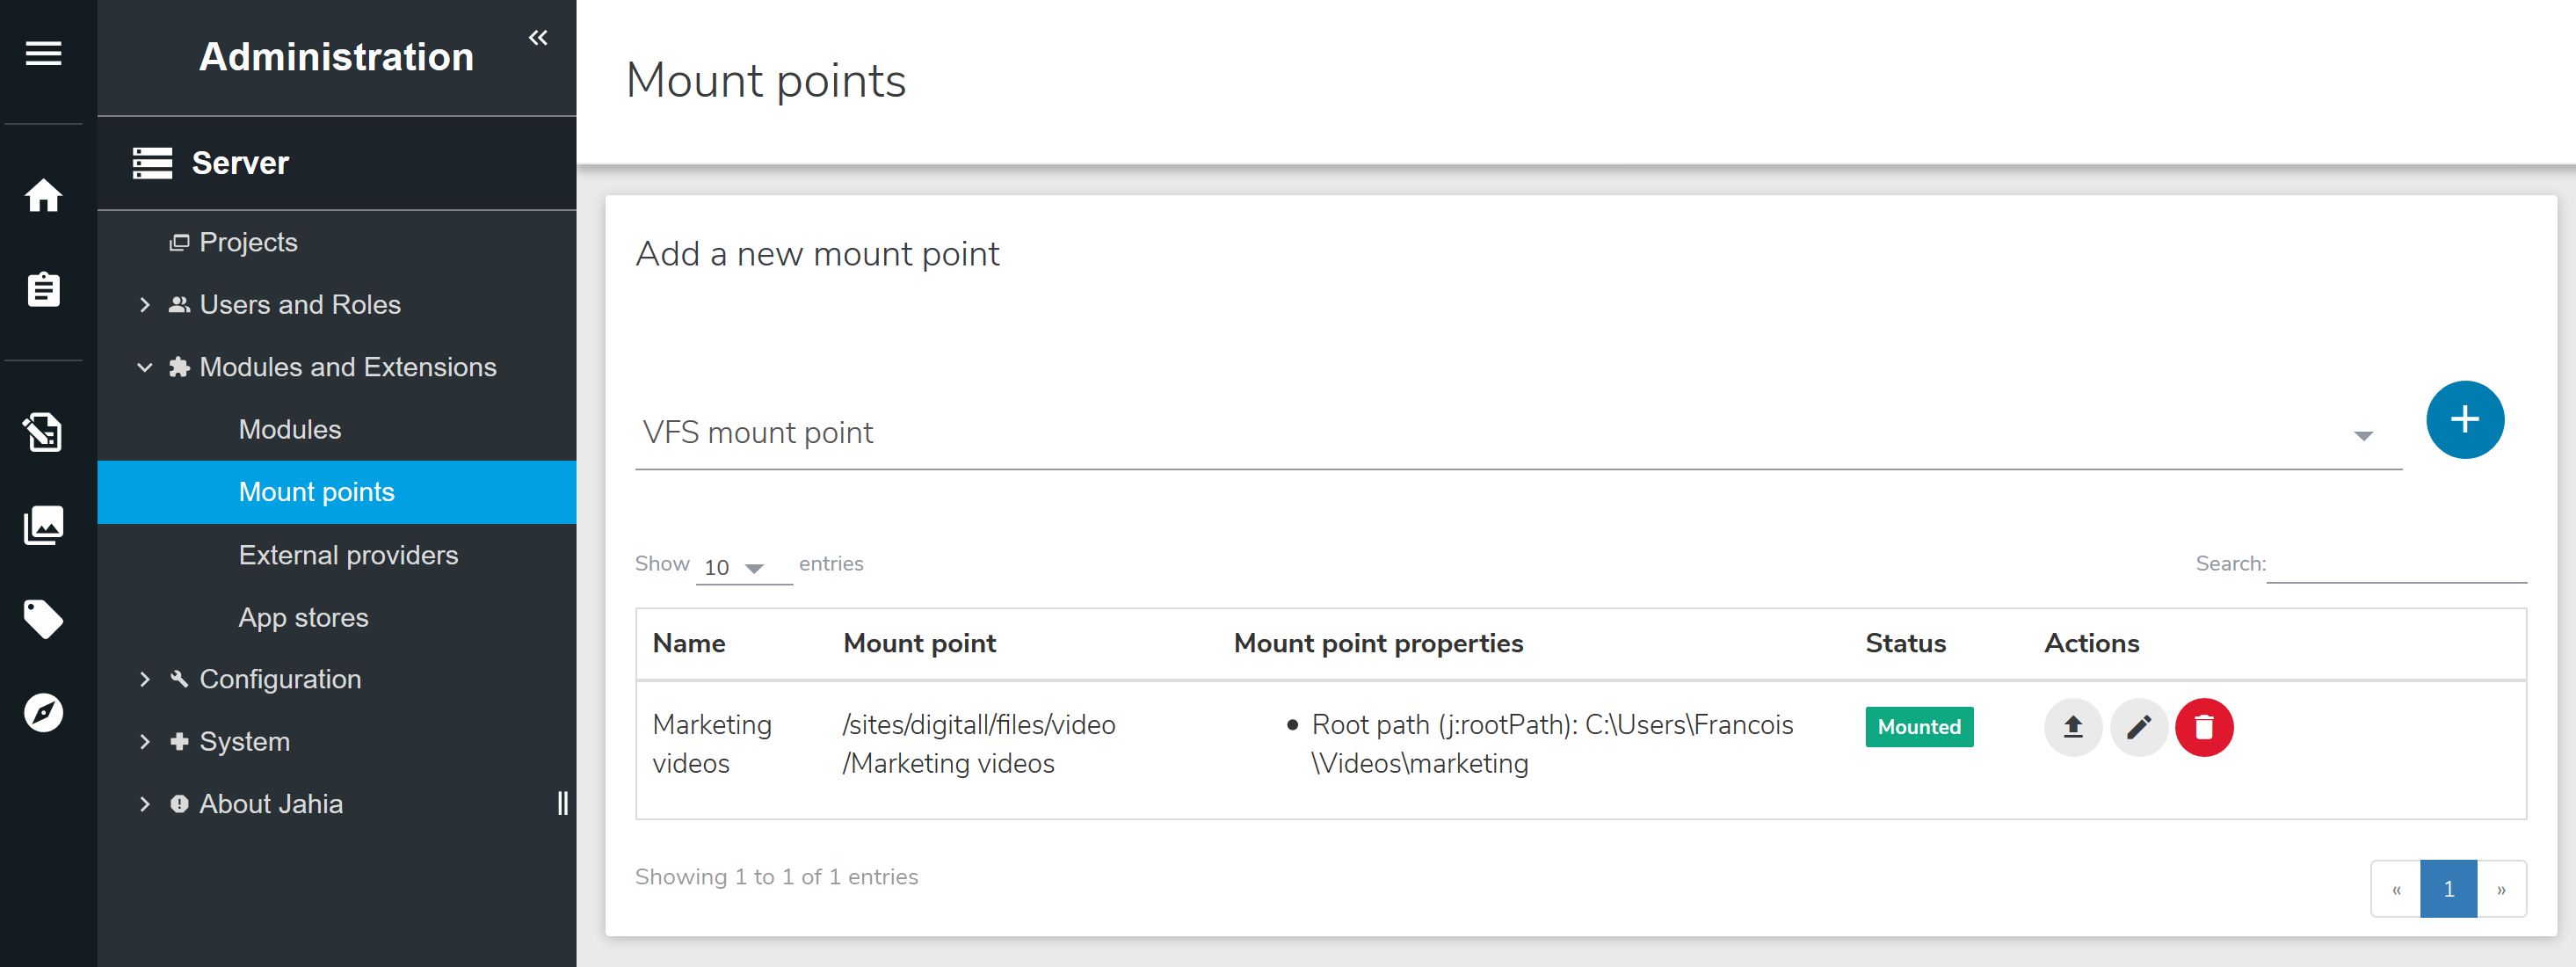Screen dimensions: 2576x967
Task: Open the compass navigation icon in the sidebar
Action: (43, 712)
